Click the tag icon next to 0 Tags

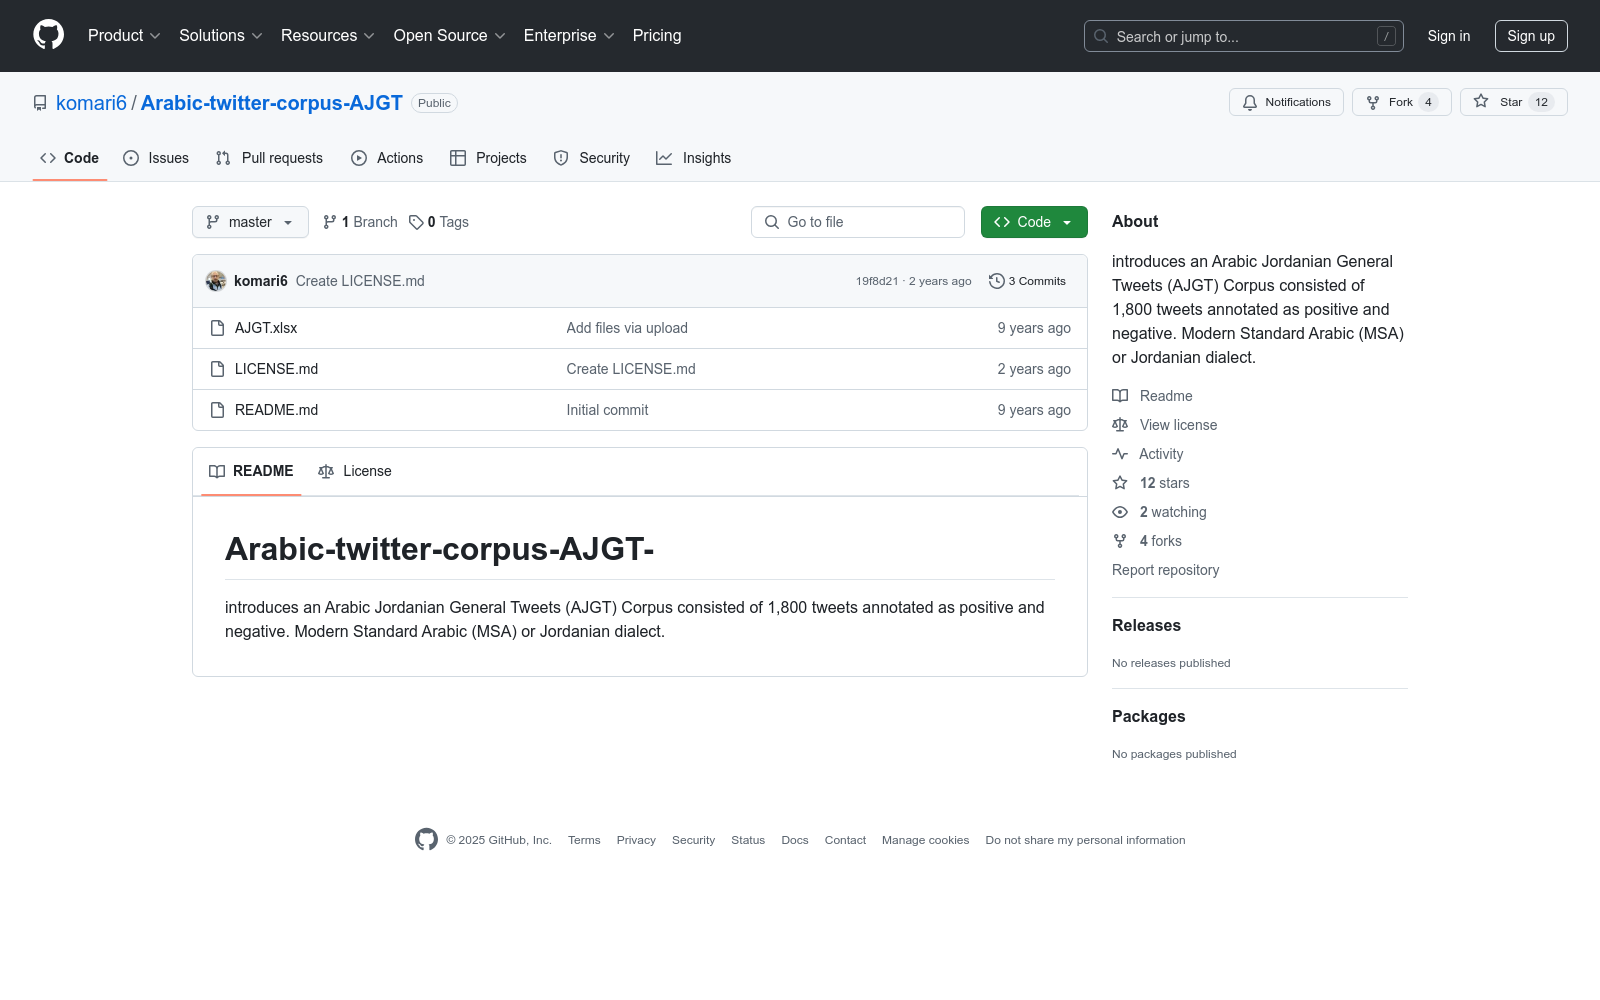pyautogui.click(x=416, y=222)
